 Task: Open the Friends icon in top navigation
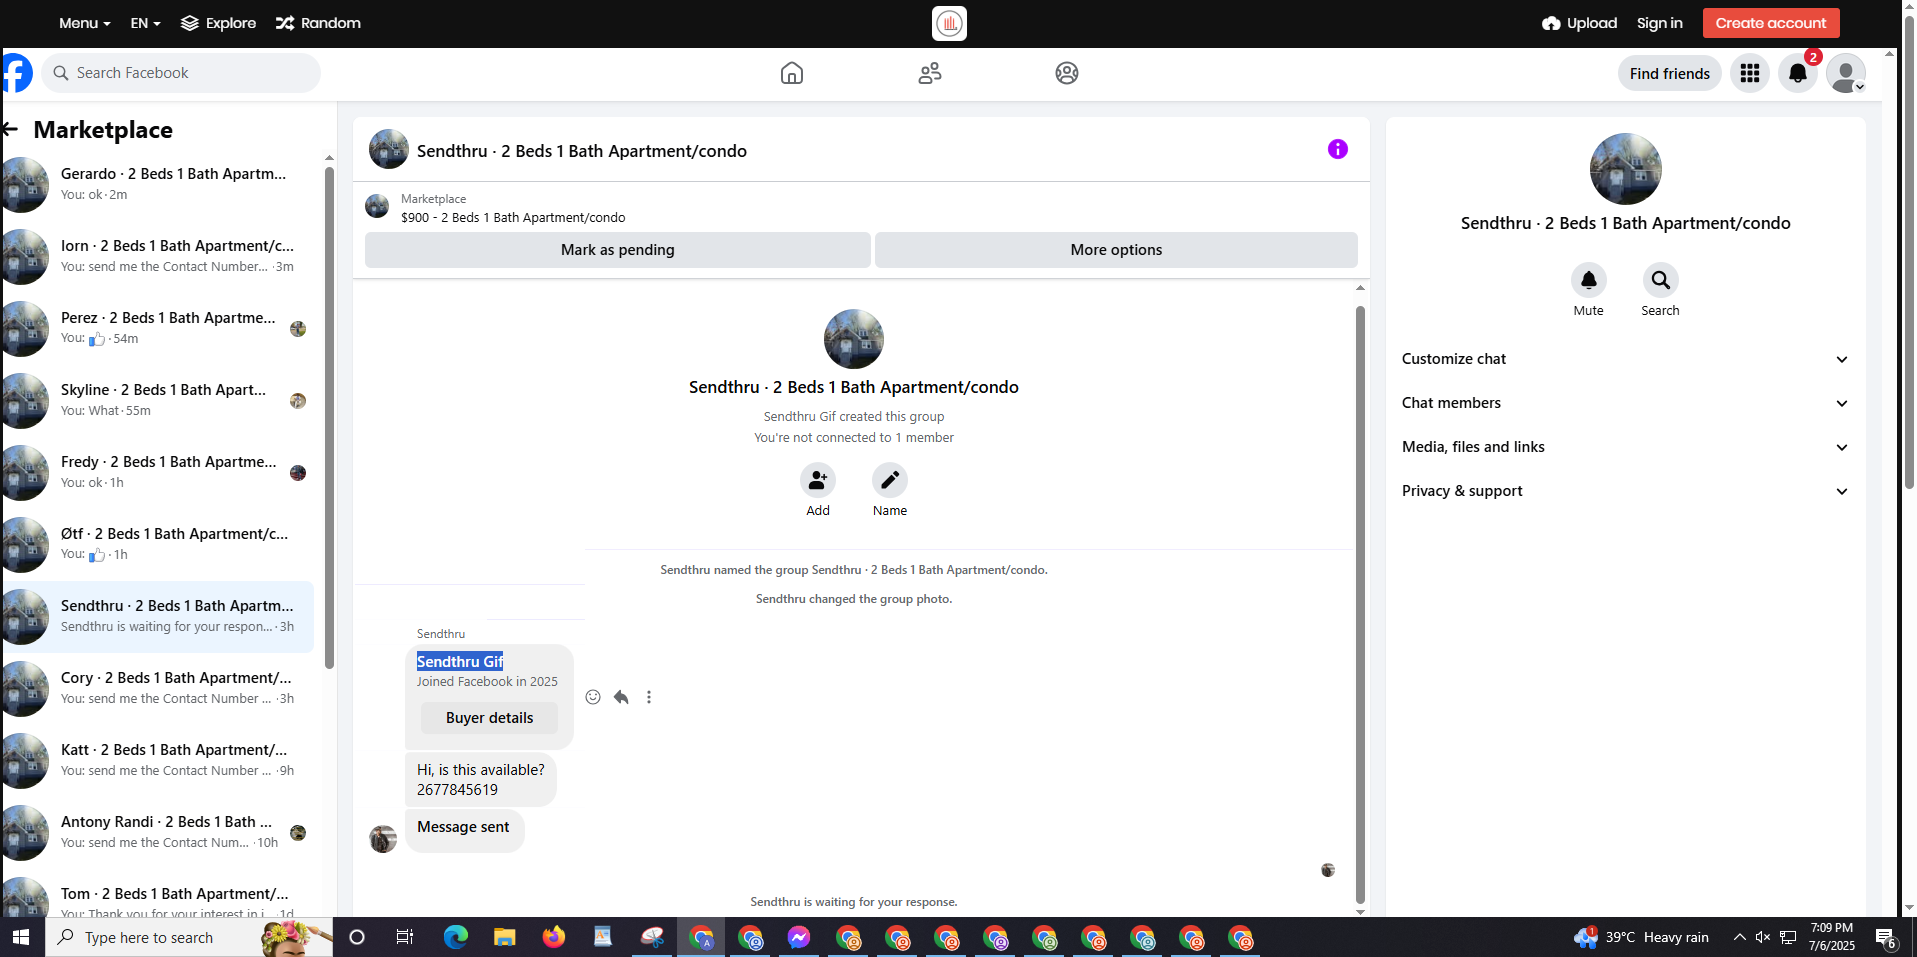pyautogui.click(x=930, y=73)
